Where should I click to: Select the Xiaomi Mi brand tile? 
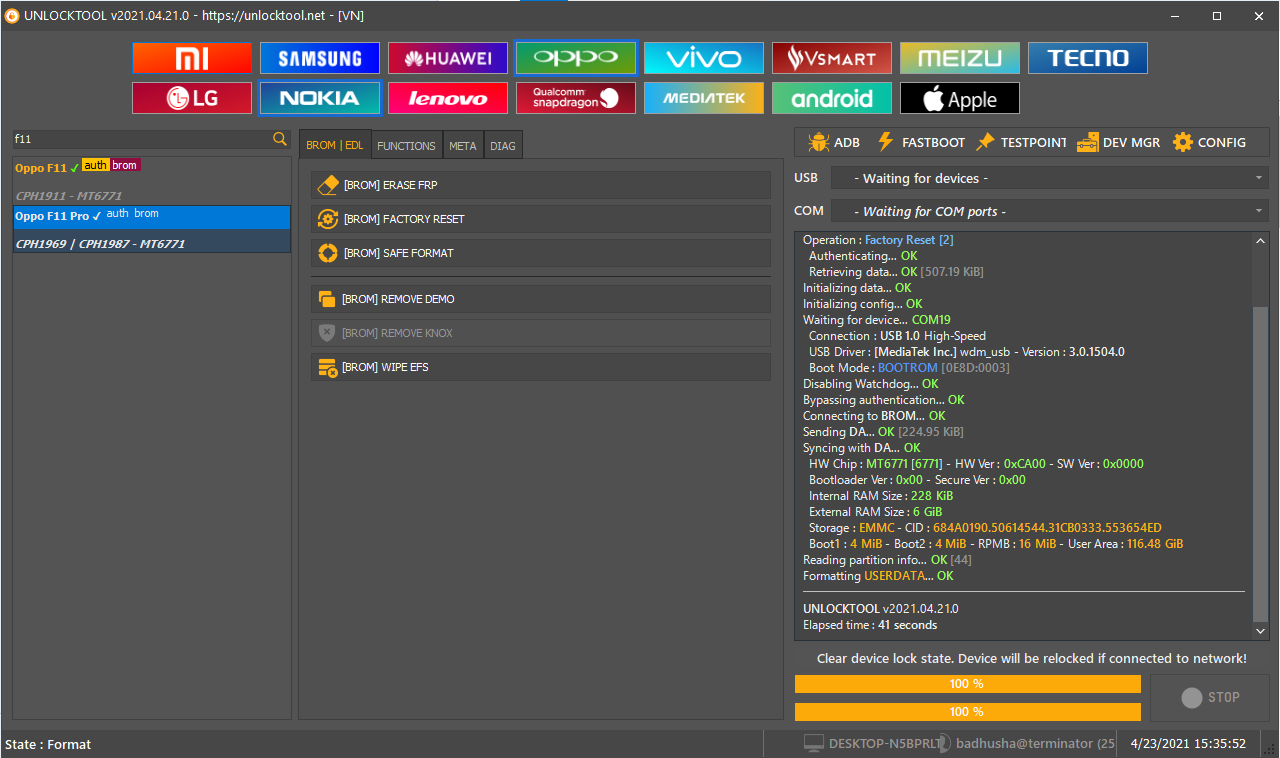pyautogui.click(x=192, y=58)
